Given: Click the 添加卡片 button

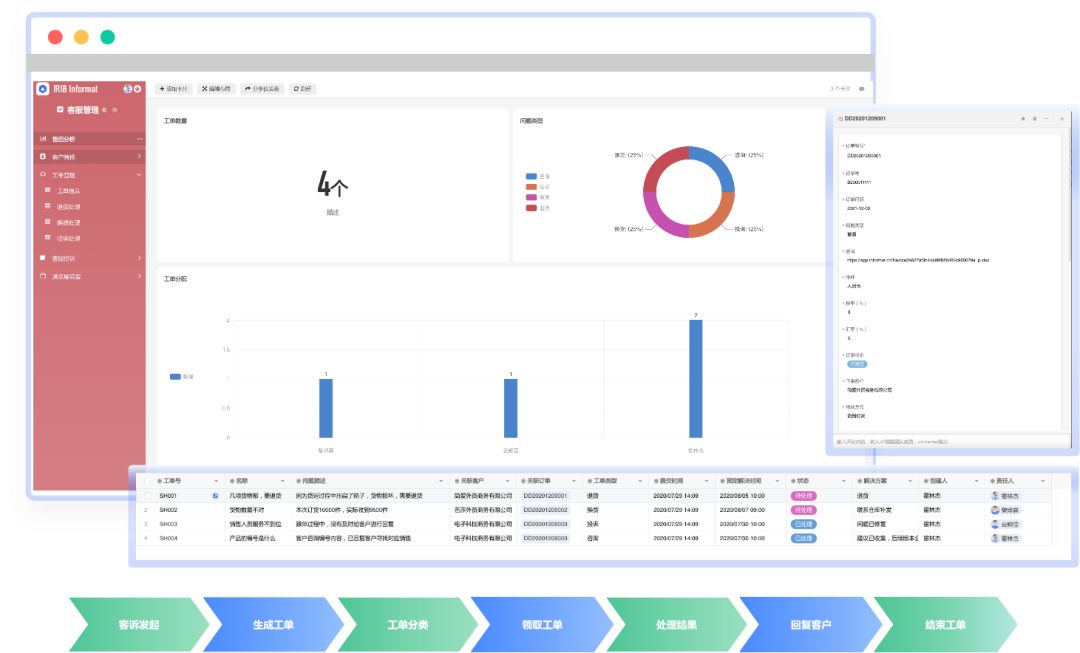Looking at the screenshot, I should 174,89.
